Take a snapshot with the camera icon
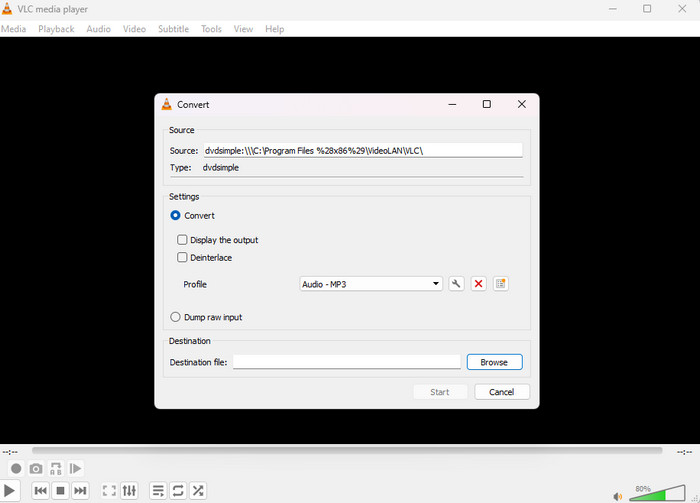This screenshot has height=503, width=700. 36,469
